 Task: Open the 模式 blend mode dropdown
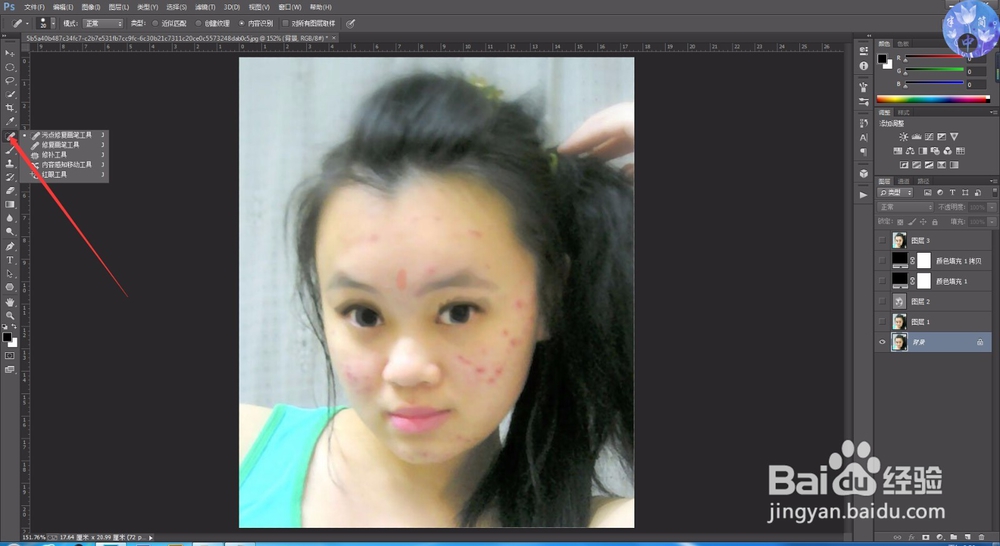click(x=102, y=24)
